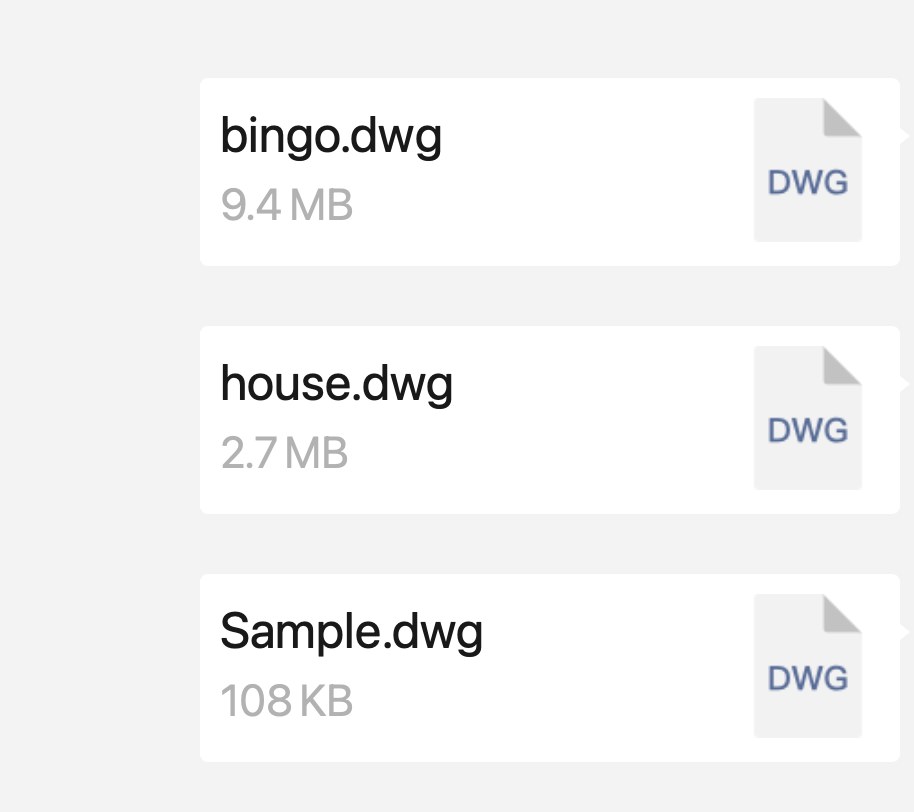Click the DWG icon for bingo.dwg
The image size is (914, 812).
tap(807, 166)
